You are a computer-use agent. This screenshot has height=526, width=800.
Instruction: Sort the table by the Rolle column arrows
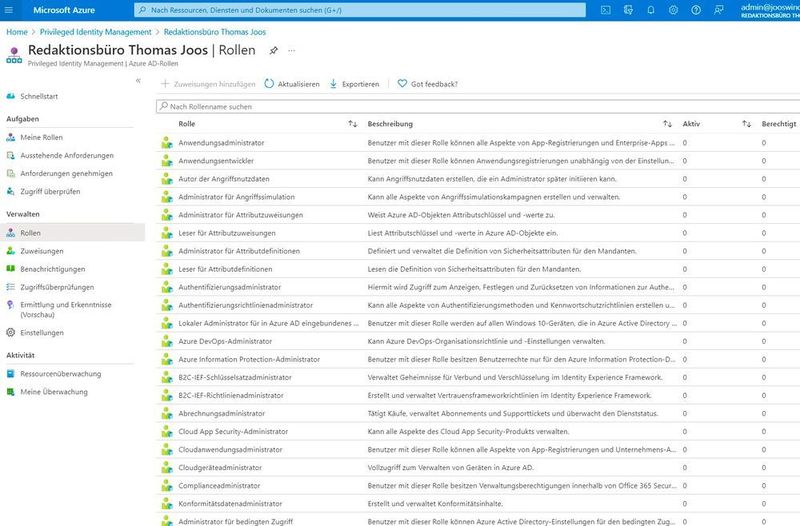(x=353, y=124)
